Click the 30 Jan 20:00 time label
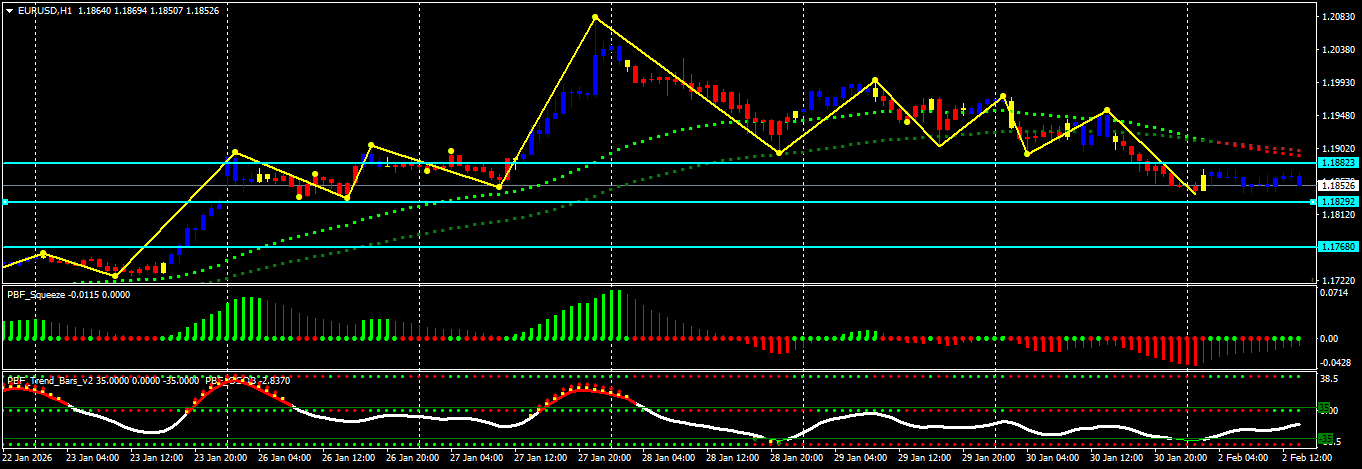The width and height of the screenshot is (1362, 469). coord(1180,457)
